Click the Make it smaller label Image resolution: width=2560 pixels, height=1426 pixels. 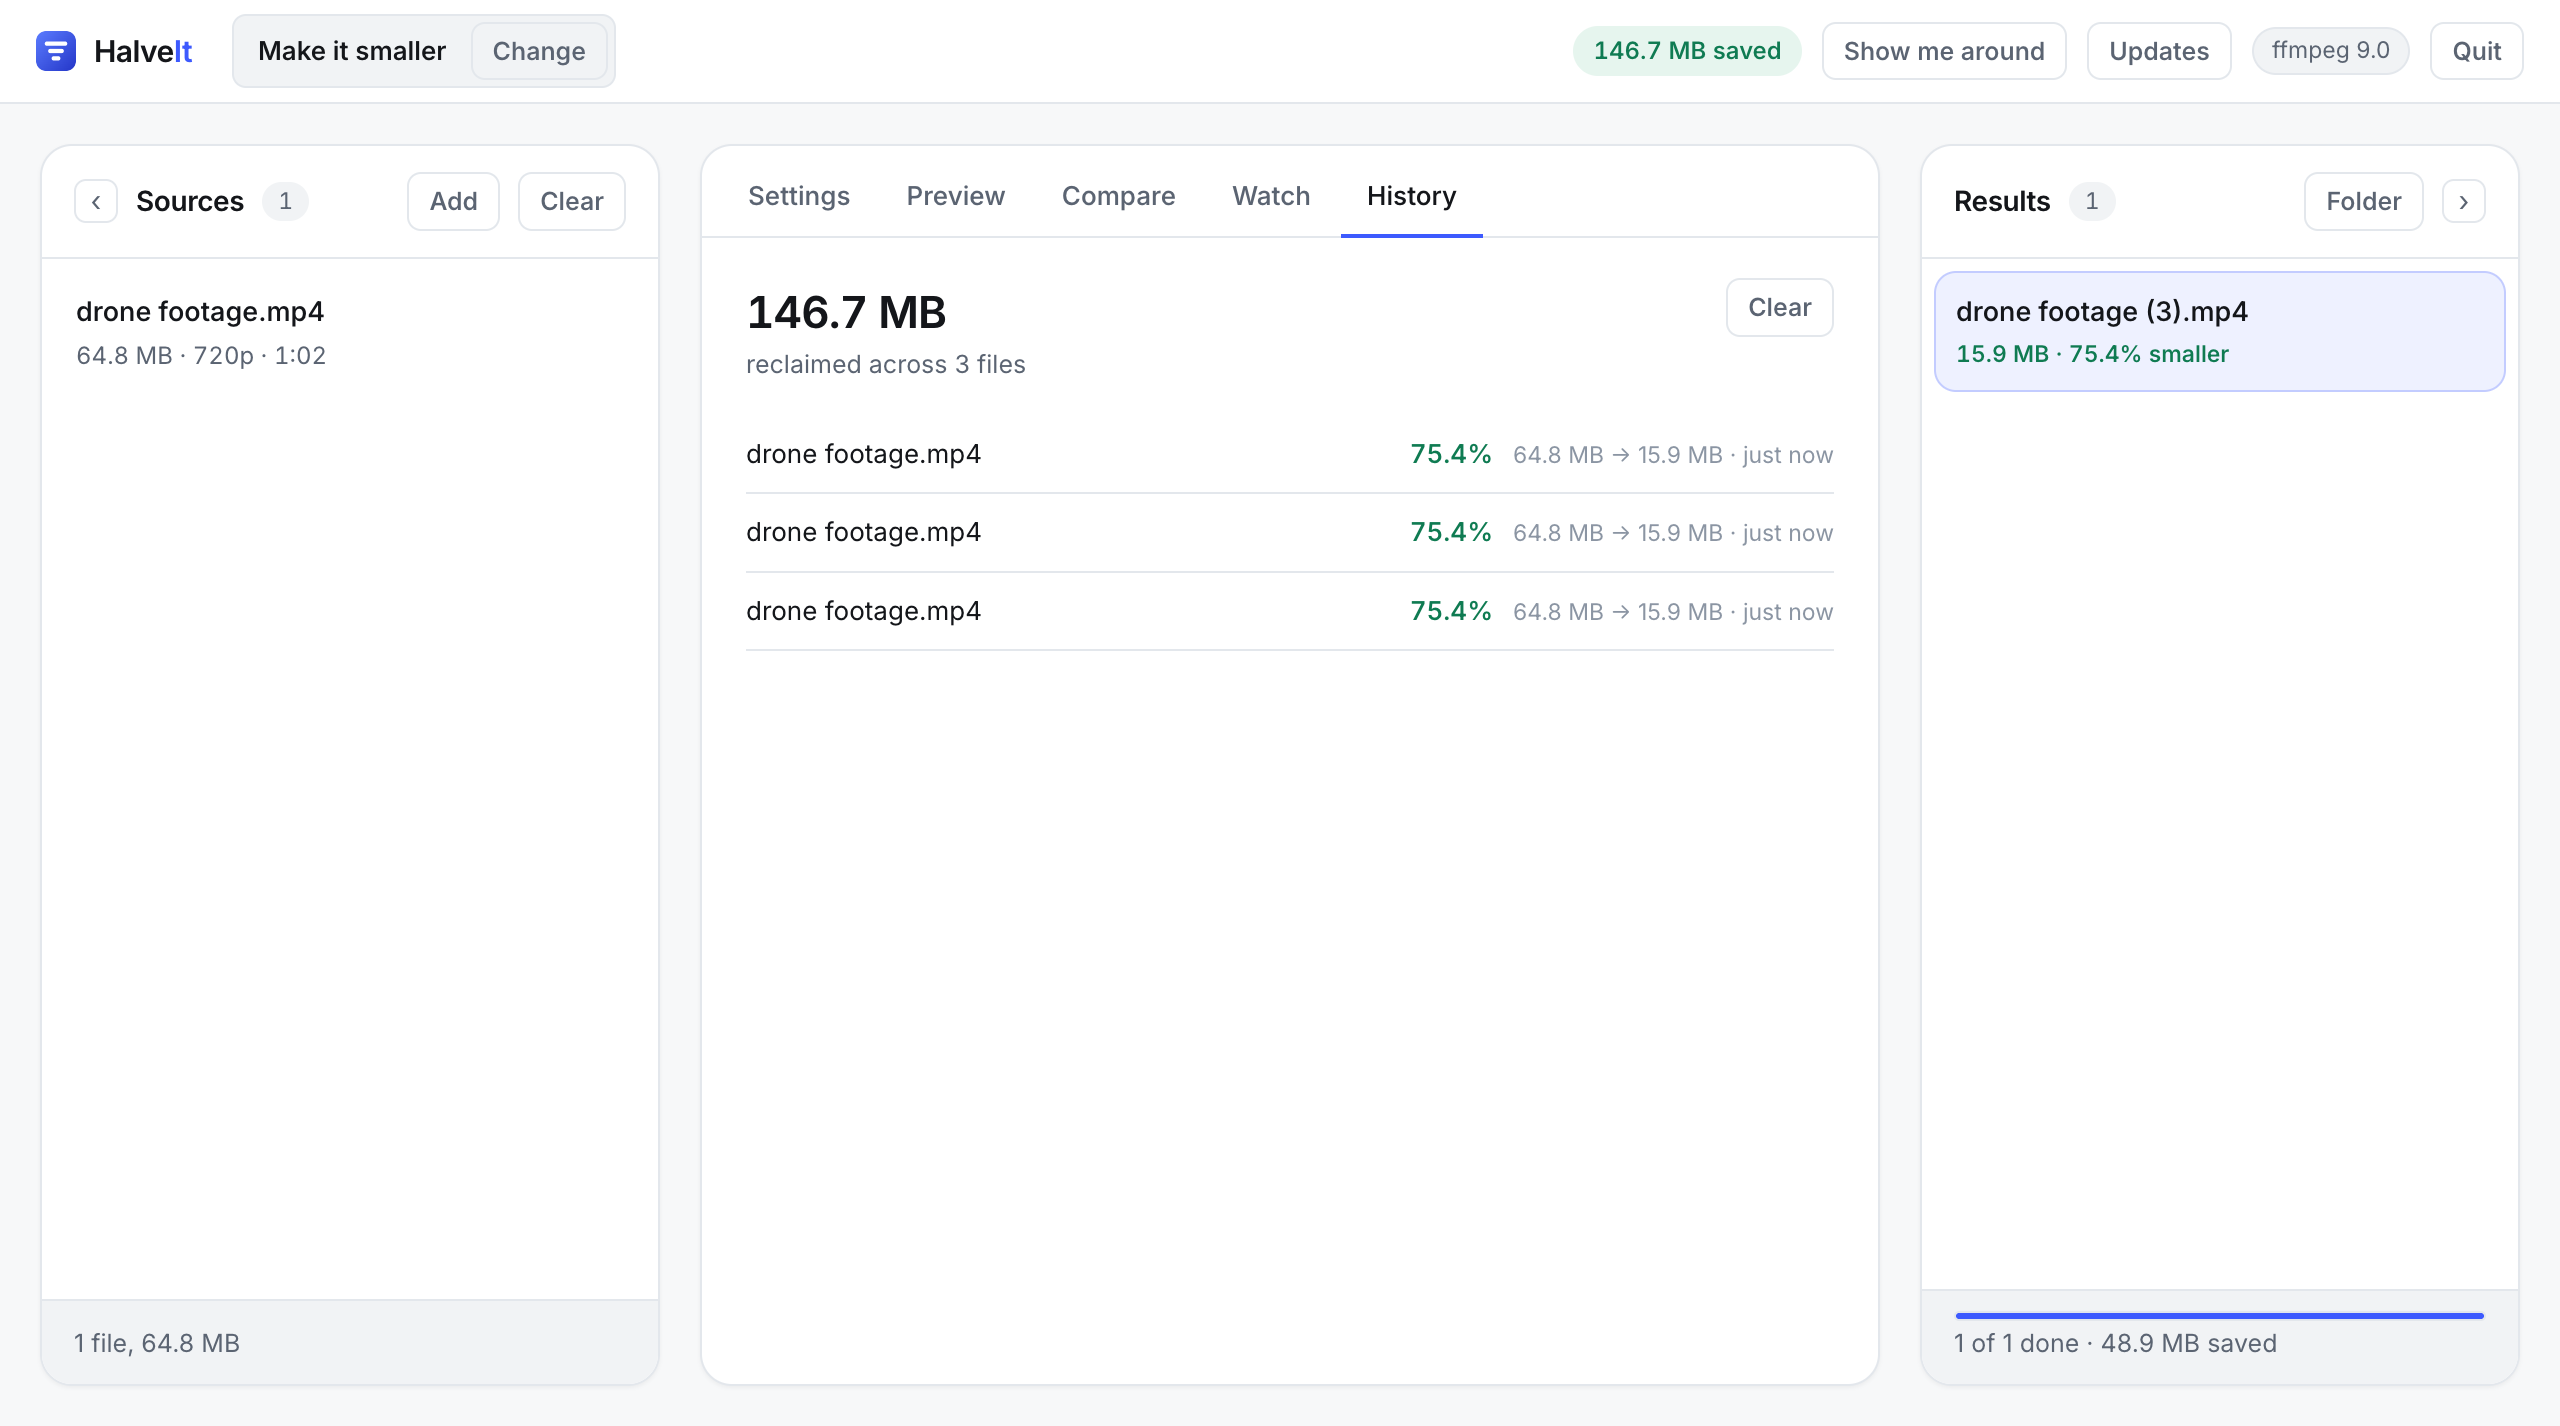[x=352, y=51]
